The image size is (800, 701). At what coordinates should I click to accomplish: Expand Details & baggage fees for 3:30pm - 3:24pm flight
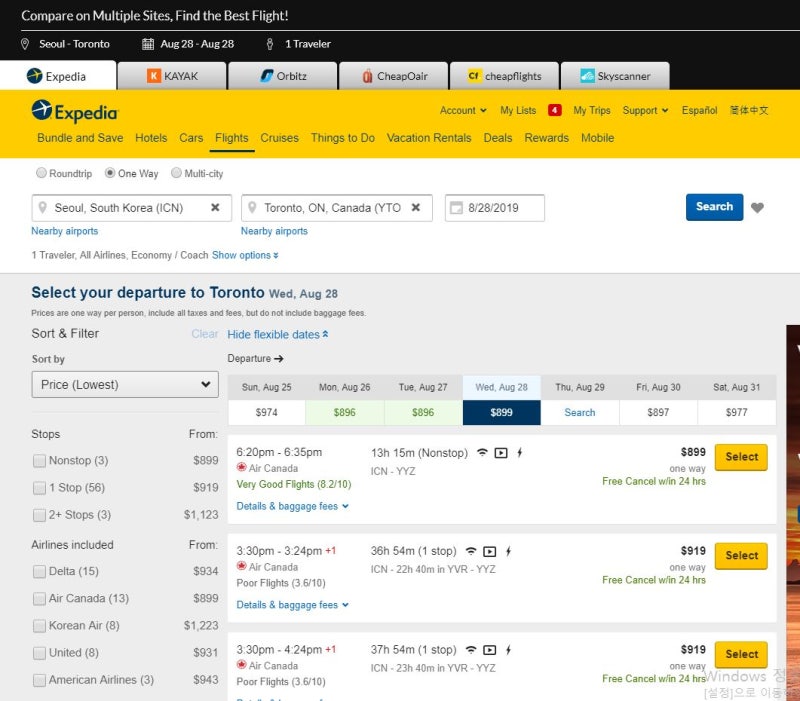click(x=292, y=605)
